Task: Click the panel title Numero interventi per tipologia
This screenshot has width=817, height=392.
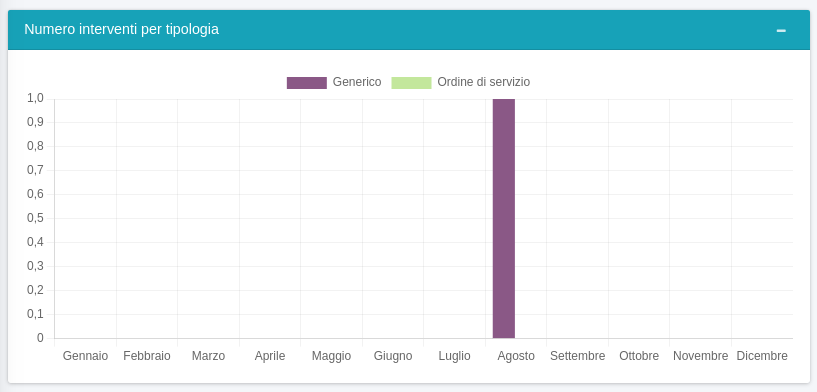Action: (x=121, y=30)
